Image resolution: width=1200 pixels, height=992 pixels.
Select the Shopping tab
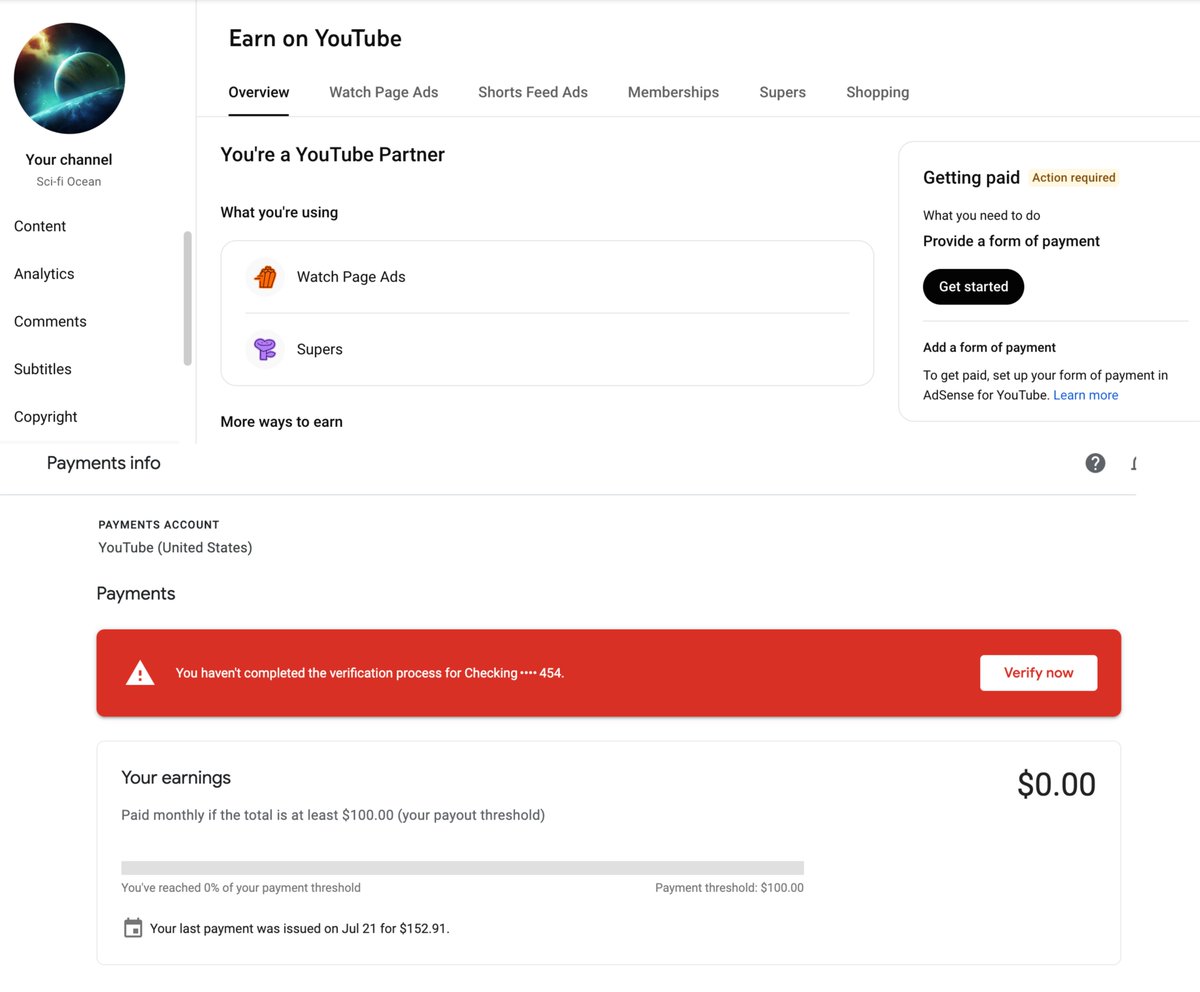point(878,92)
